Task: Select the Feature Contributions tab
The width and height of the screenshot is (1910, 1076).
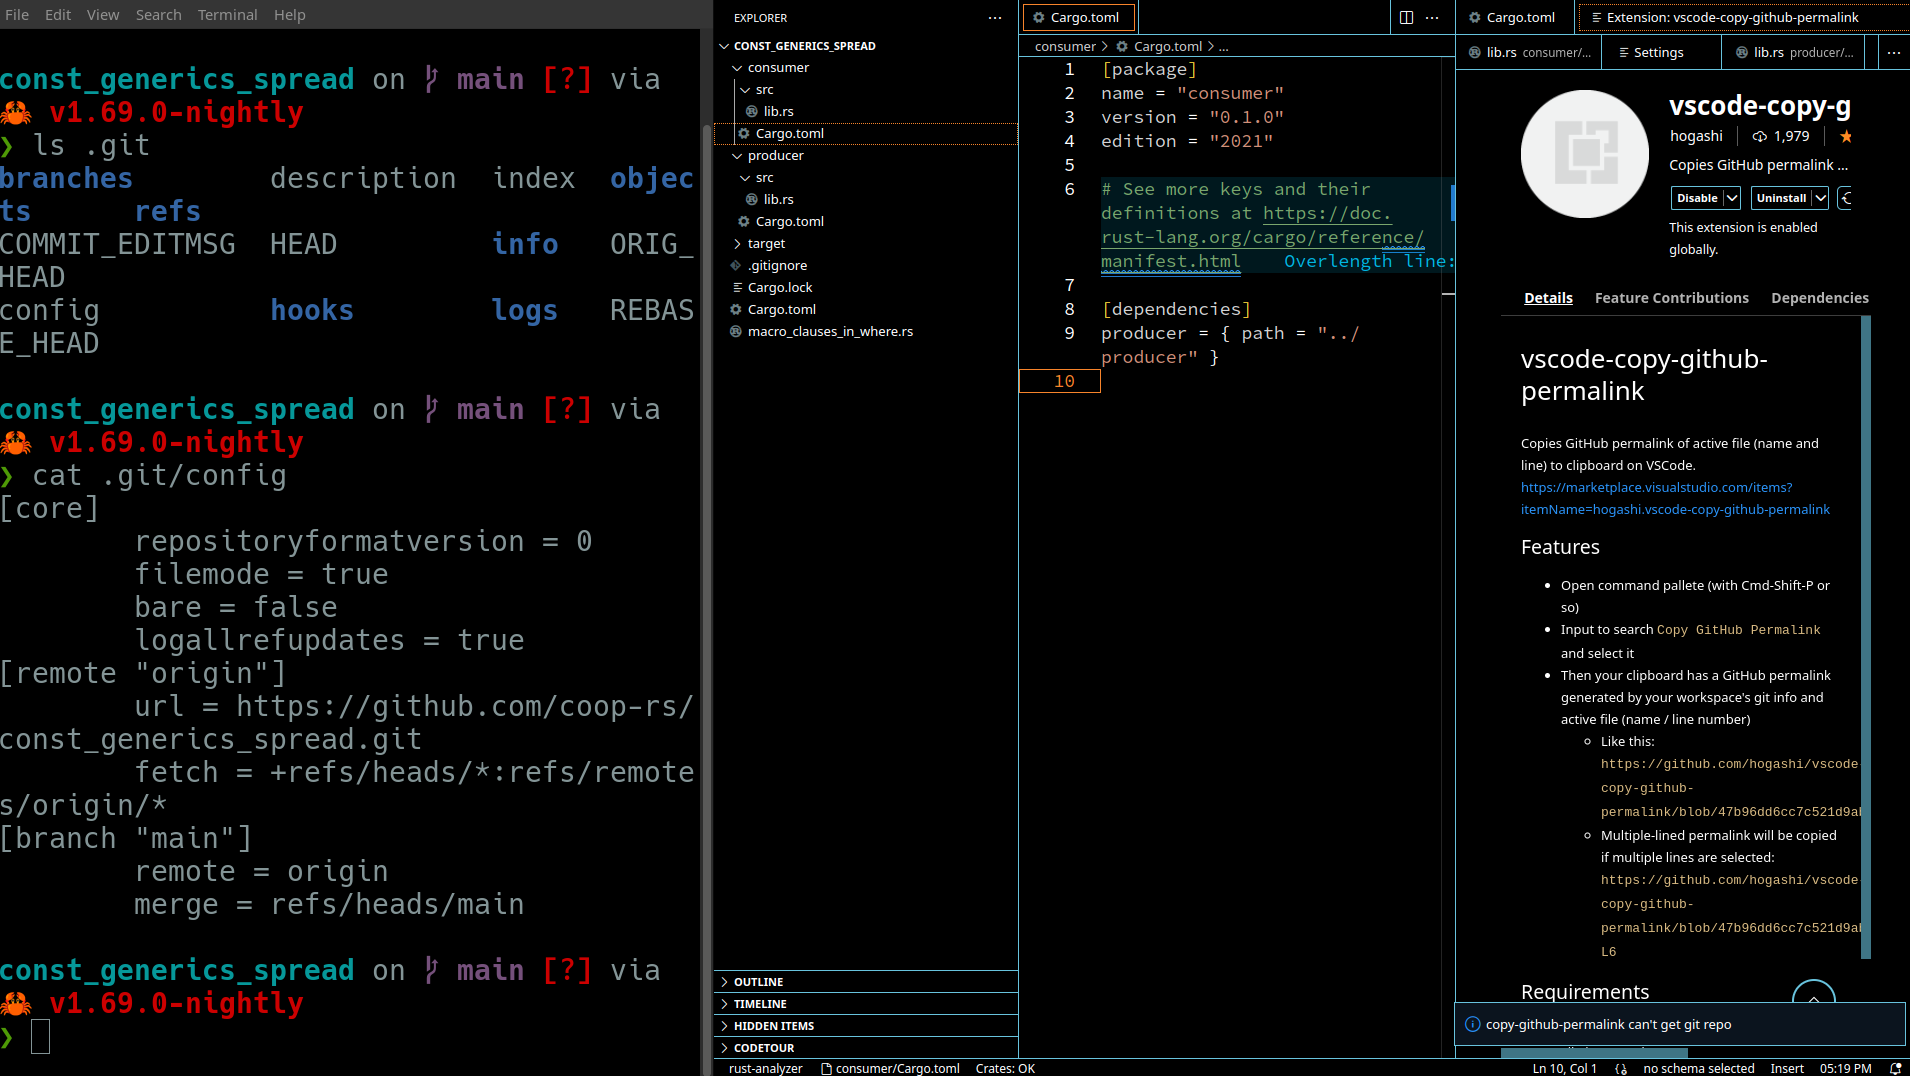Action: tap(1671, 298)
